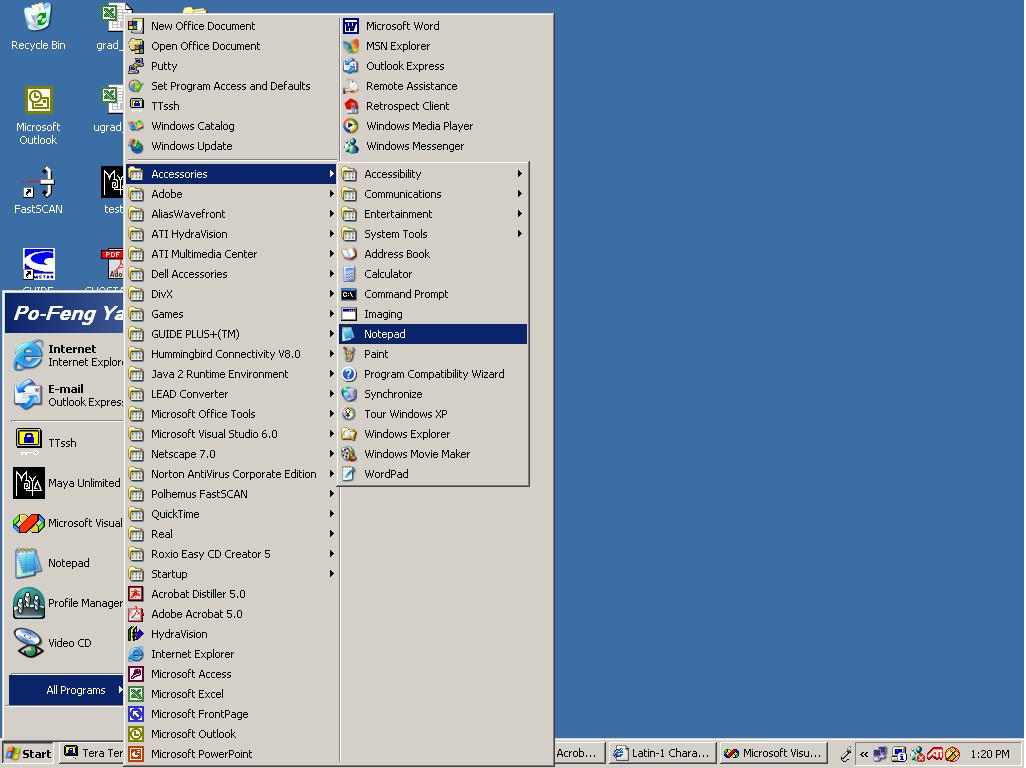Expand the Roxio Easy CD Creator 5 arrow
This screenshot has height=768, width=1026.
332,554
